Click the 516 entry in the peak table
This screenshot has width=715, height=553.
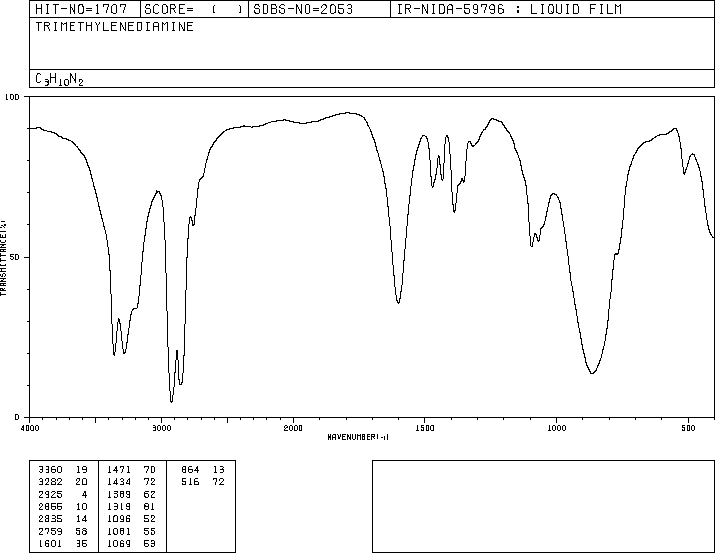coord(190,482)
